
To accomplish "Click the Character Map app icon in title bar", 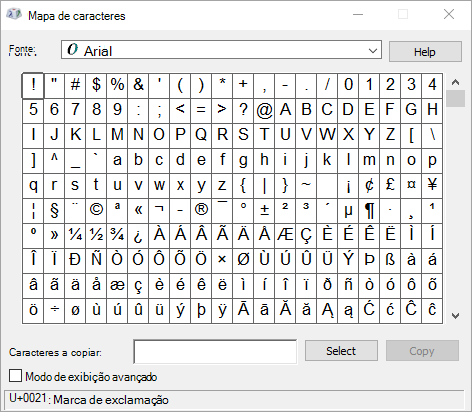I will coord(14,15).
